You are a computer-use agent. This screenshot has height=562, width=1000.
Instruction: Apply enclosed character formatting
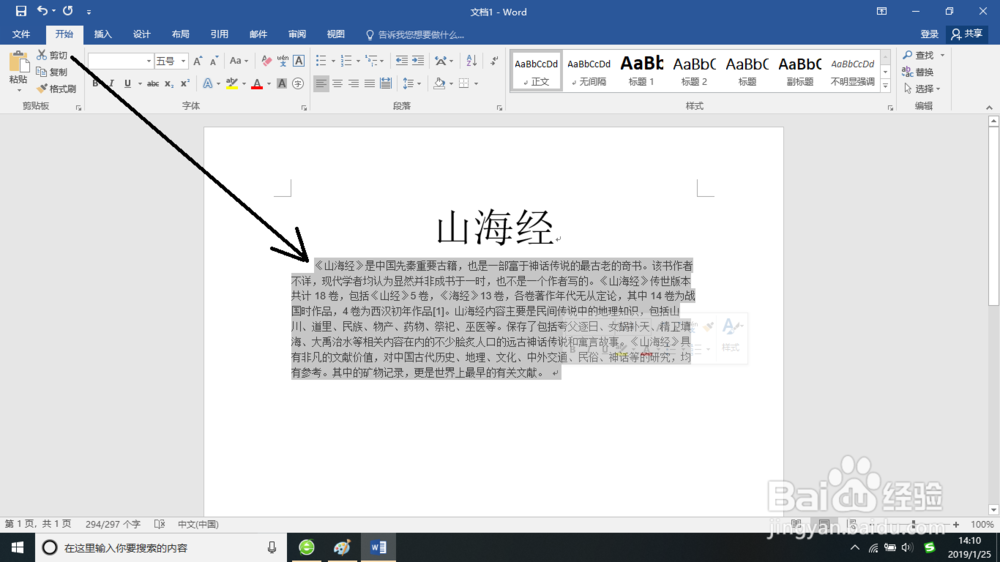click(298, 84)
